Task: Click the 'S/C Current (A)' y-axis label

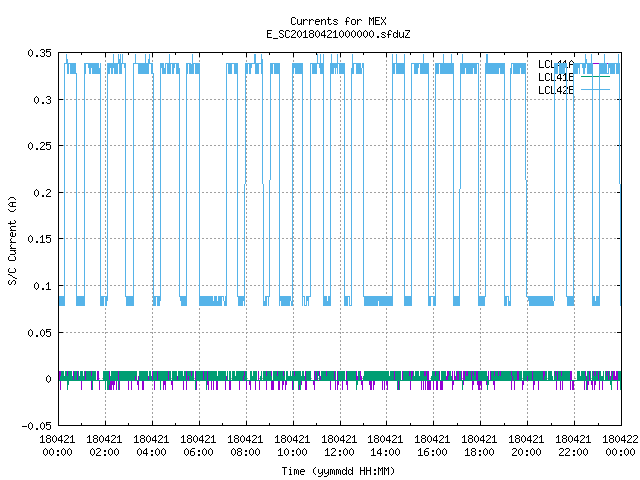Action: click(x=12, y=240)
